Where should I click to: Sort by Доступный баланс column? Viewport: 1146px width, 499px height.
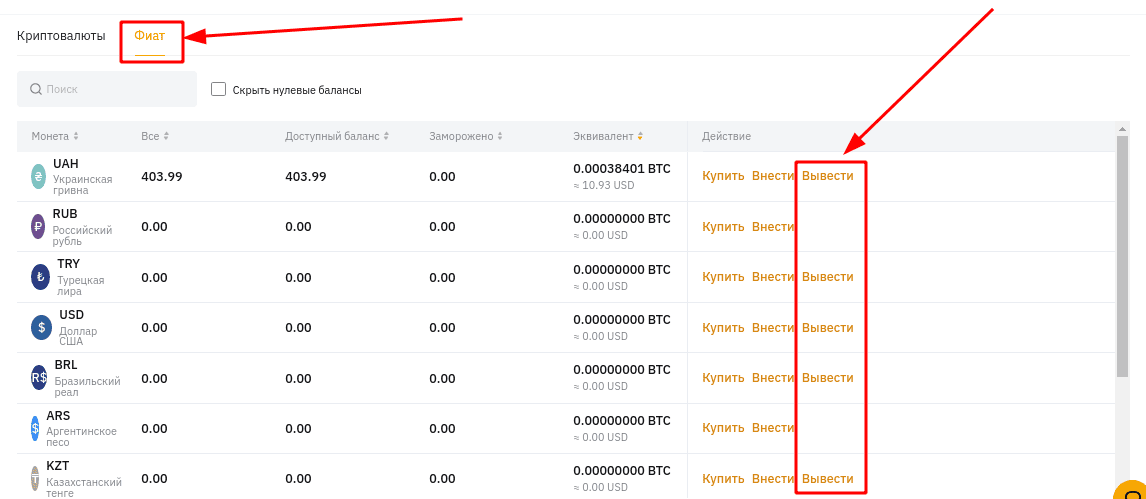pyautogui.click(x=337, y=137)
